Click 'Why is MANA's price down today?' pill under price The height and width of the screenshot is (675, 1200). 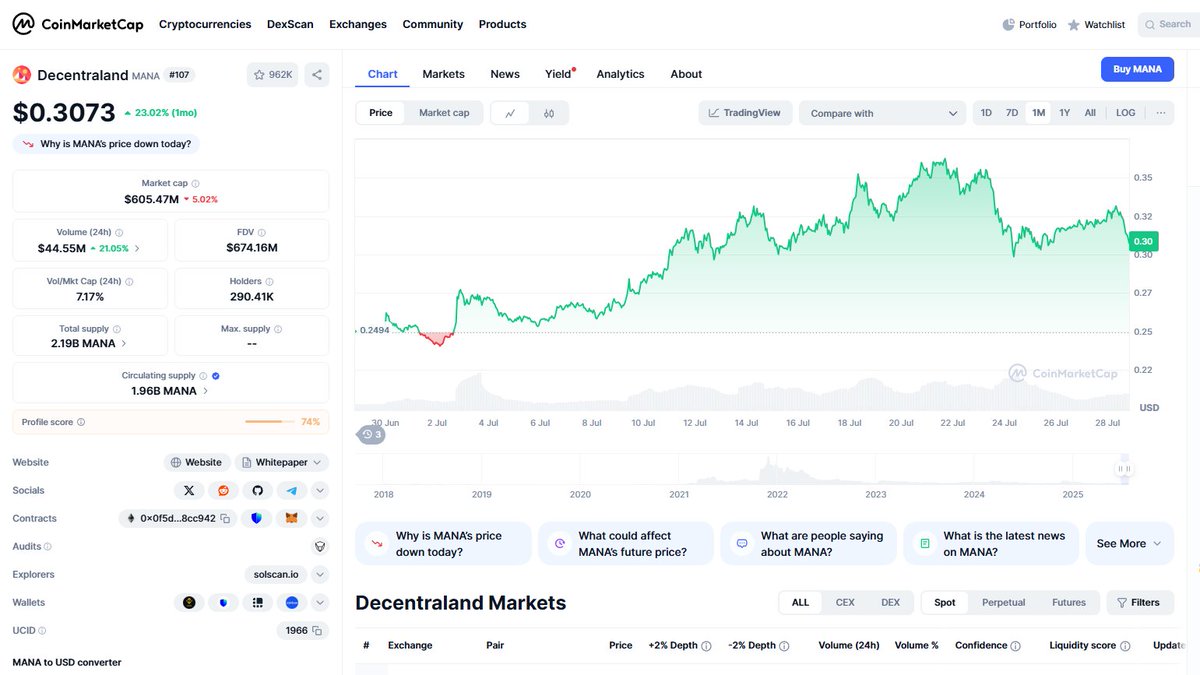(x=106, y=144)
